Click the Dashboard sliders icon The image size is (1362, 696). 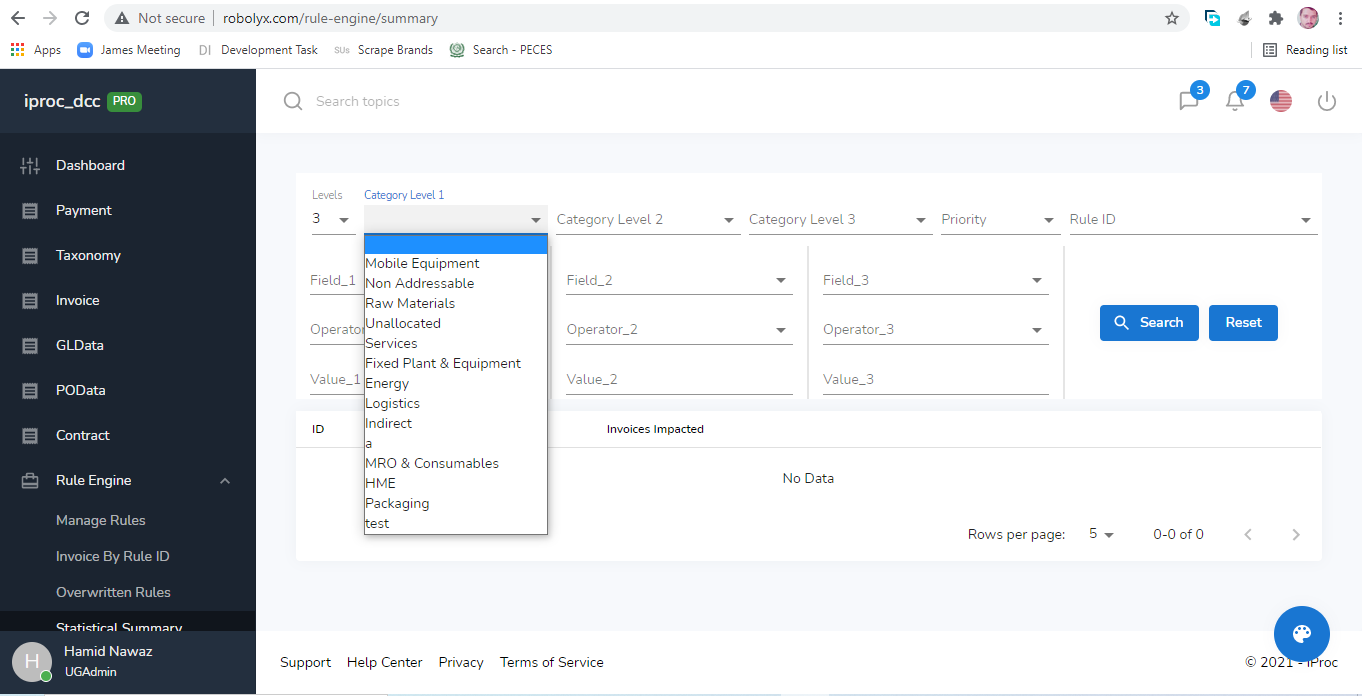click(30, 166)
